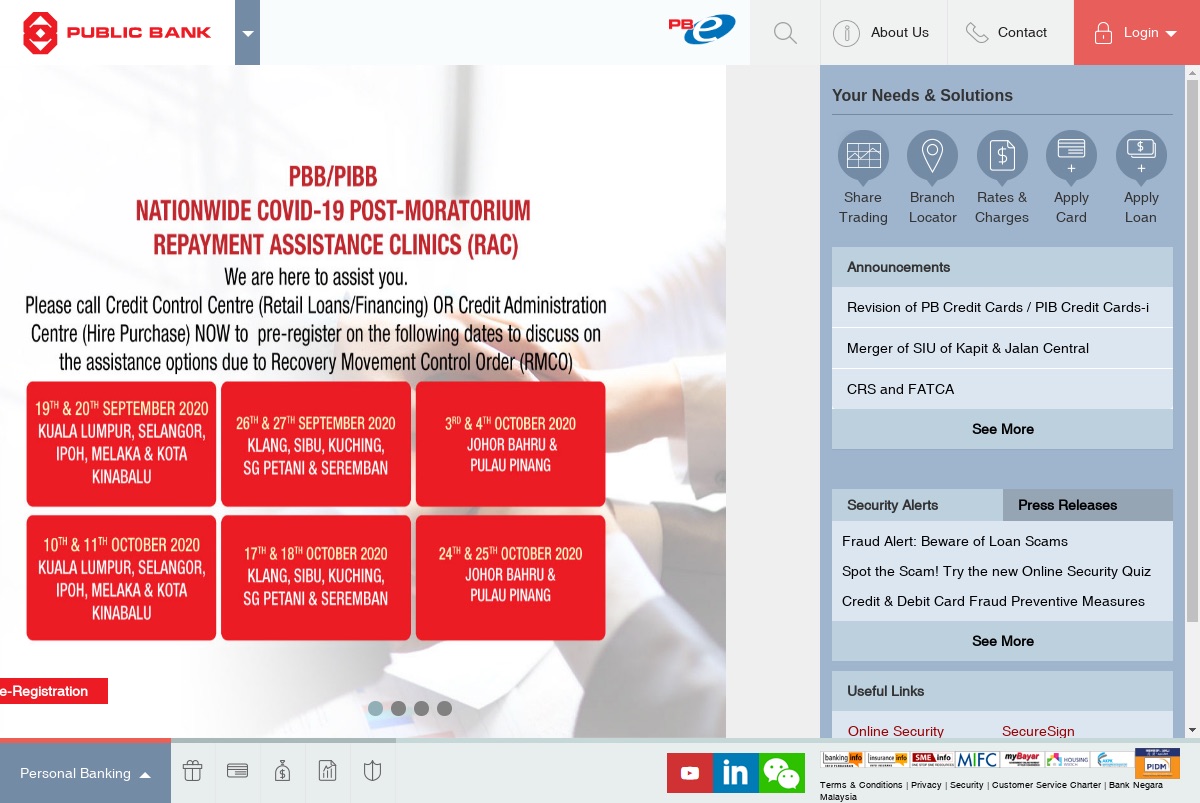Click the credit card icon in bottom bar
The width and height of the screenshot is (1200, 803).
(x=238, y=771)
